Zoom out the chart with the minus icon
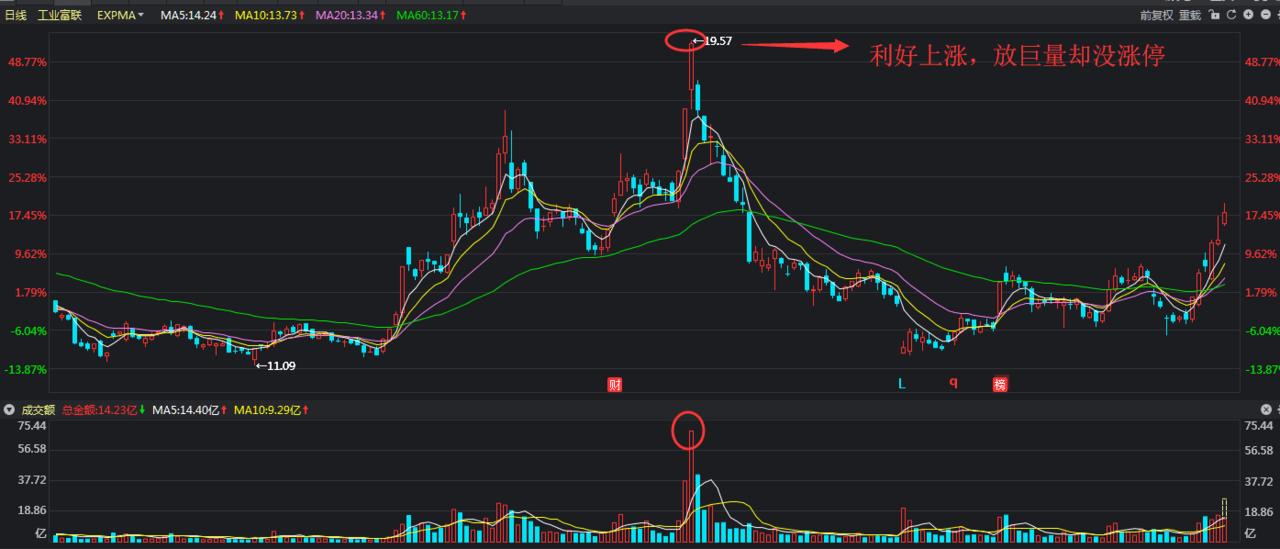The width and height of the screenshot is (1280, 549). click(x=1266, y=15)
